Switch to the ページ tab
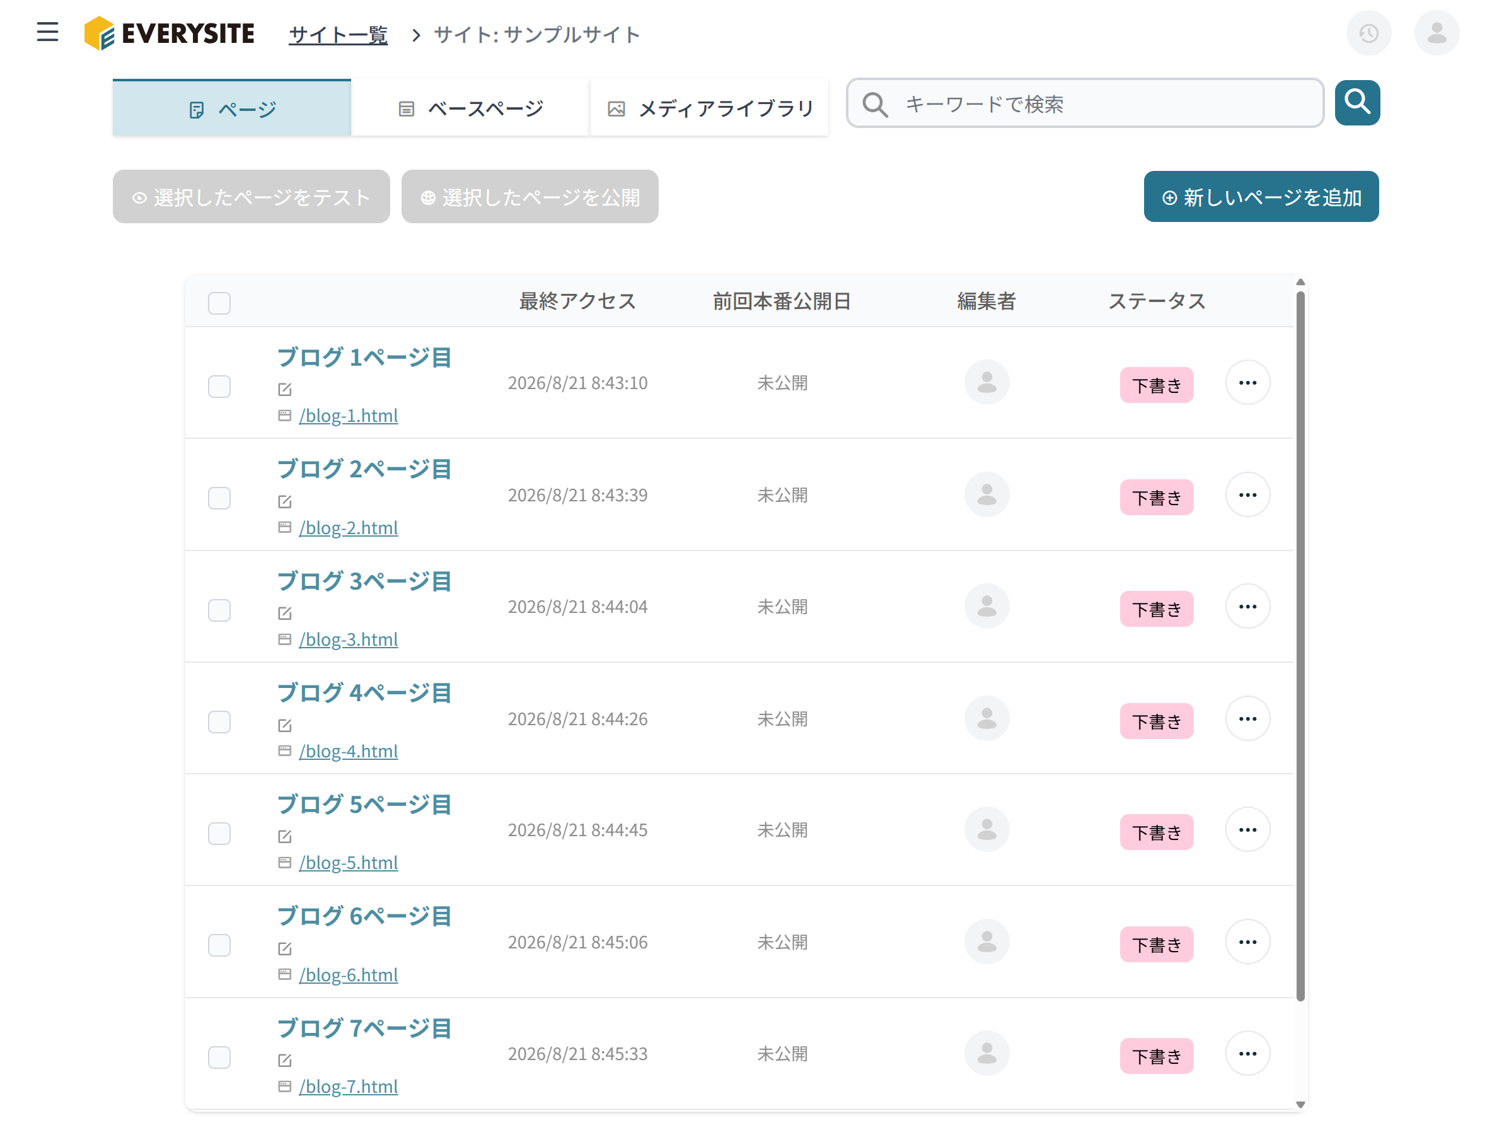Image resolution: width=1492 pixels, height=1125 pixels. 232,108
